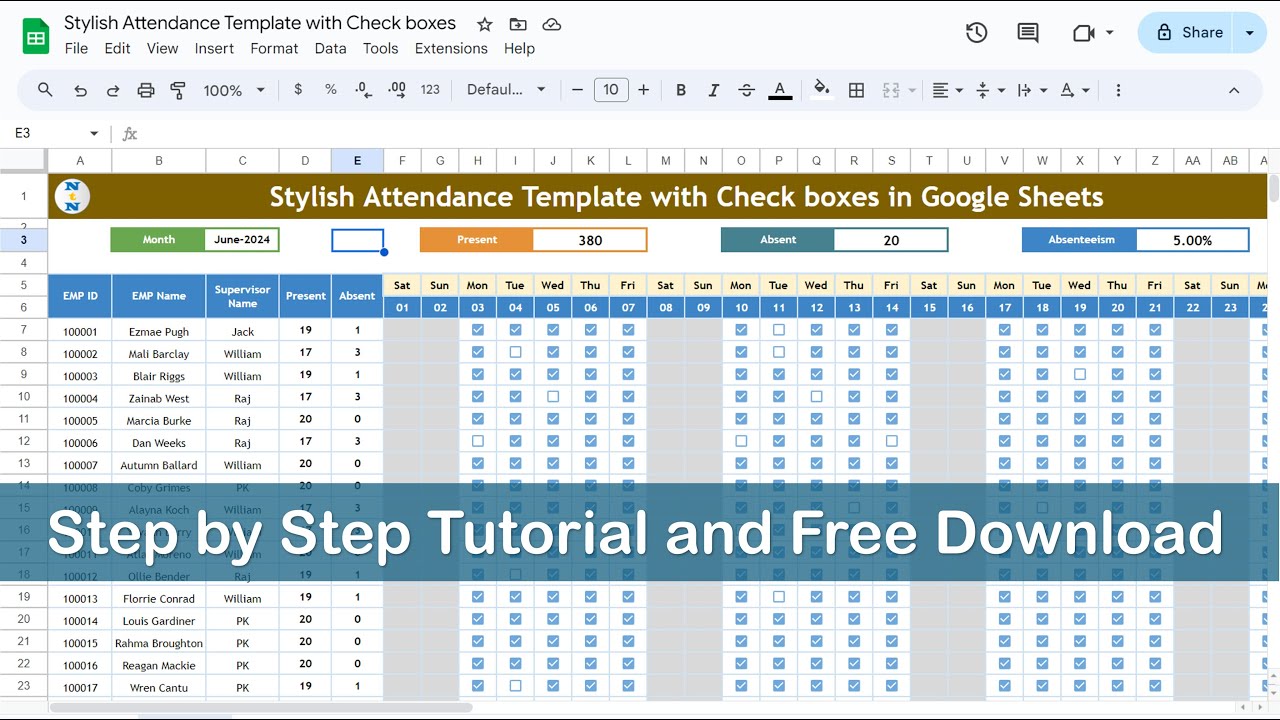Open more number formats 123

[x=430, y=90]
